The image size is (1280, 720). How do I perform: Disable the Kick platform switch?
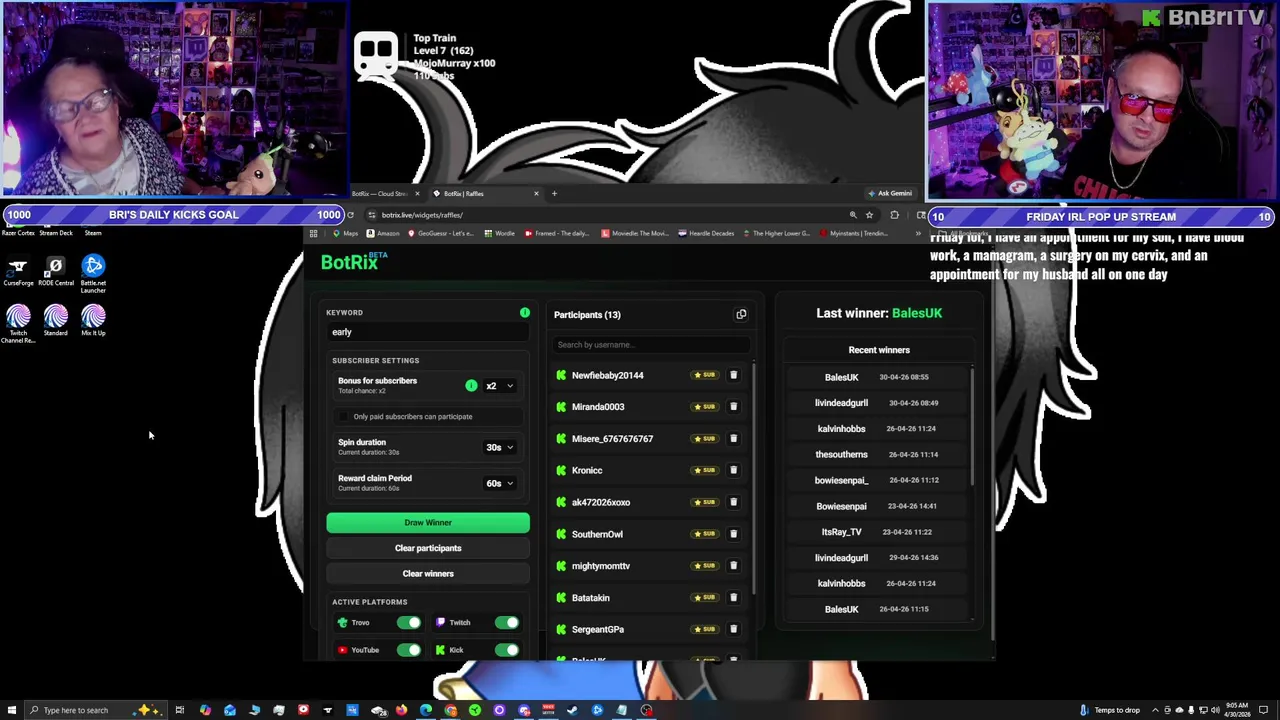tap(507, 650)
